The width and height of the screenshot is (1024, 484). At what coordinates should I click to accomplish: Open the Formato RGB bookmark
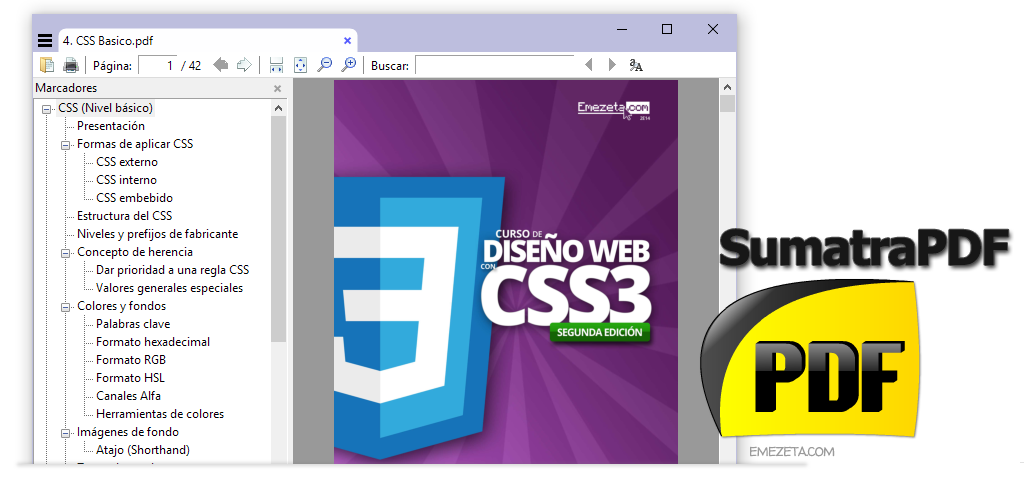[131, 360]
